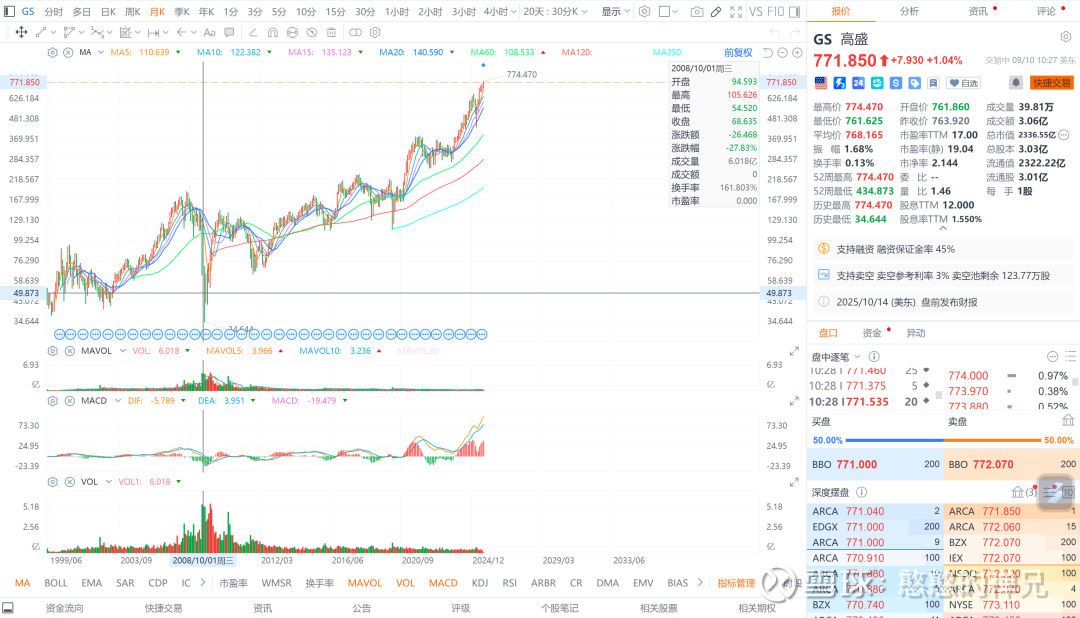Switch to the 分析 analysis tab
1080x618 pixels.
coord(909,11)
